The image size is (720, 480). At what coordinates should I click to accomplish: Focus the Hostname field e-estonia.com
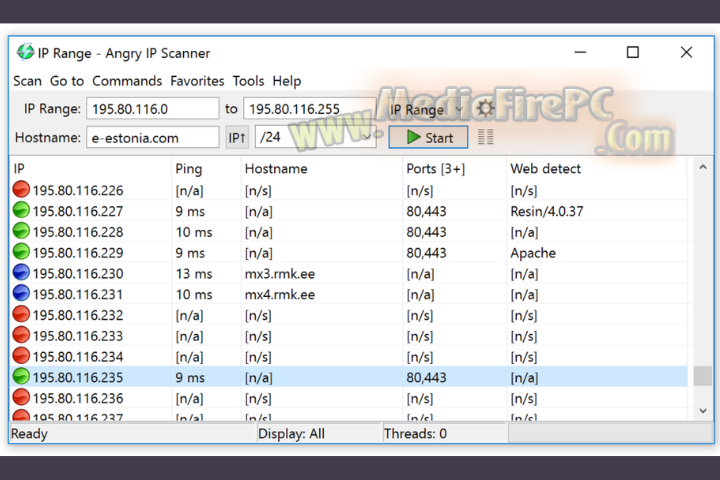click(152, 137)
